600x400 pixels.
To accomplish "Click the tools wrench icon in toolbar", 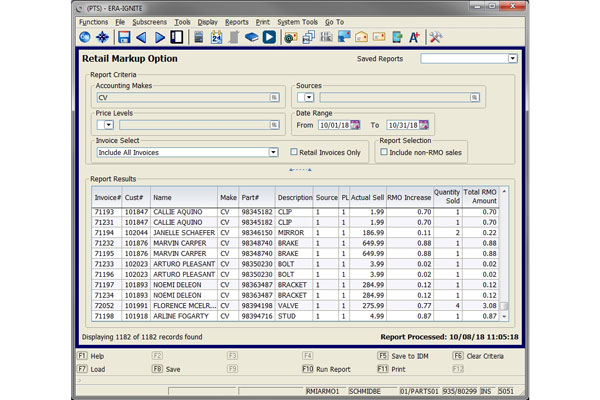I will point(436,37).
